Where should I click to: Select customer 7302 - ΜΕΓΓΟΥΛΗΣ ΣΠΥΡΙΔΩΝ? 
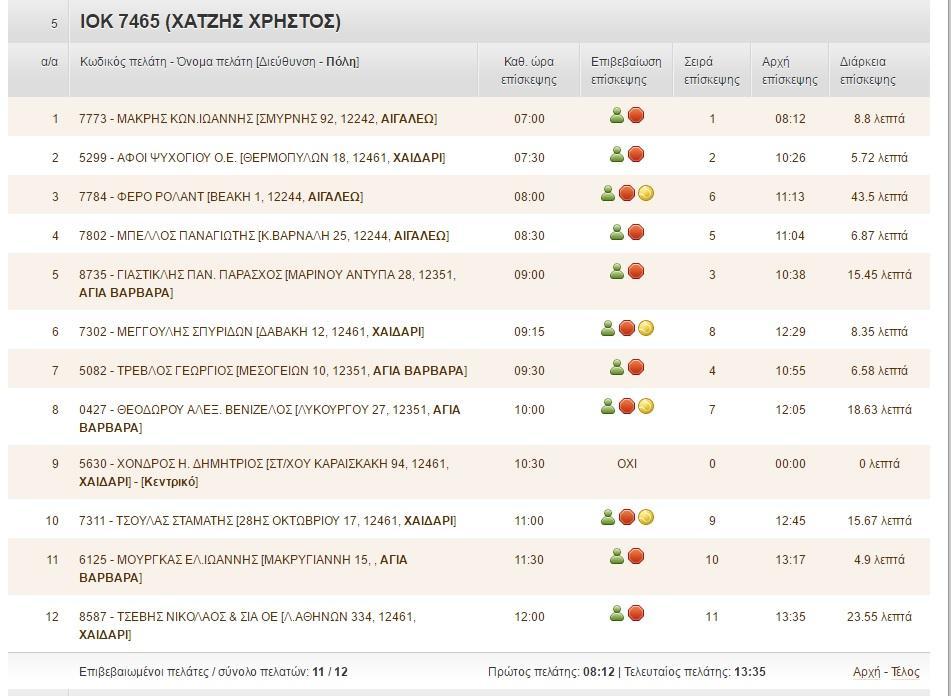[x=251, y=332]
